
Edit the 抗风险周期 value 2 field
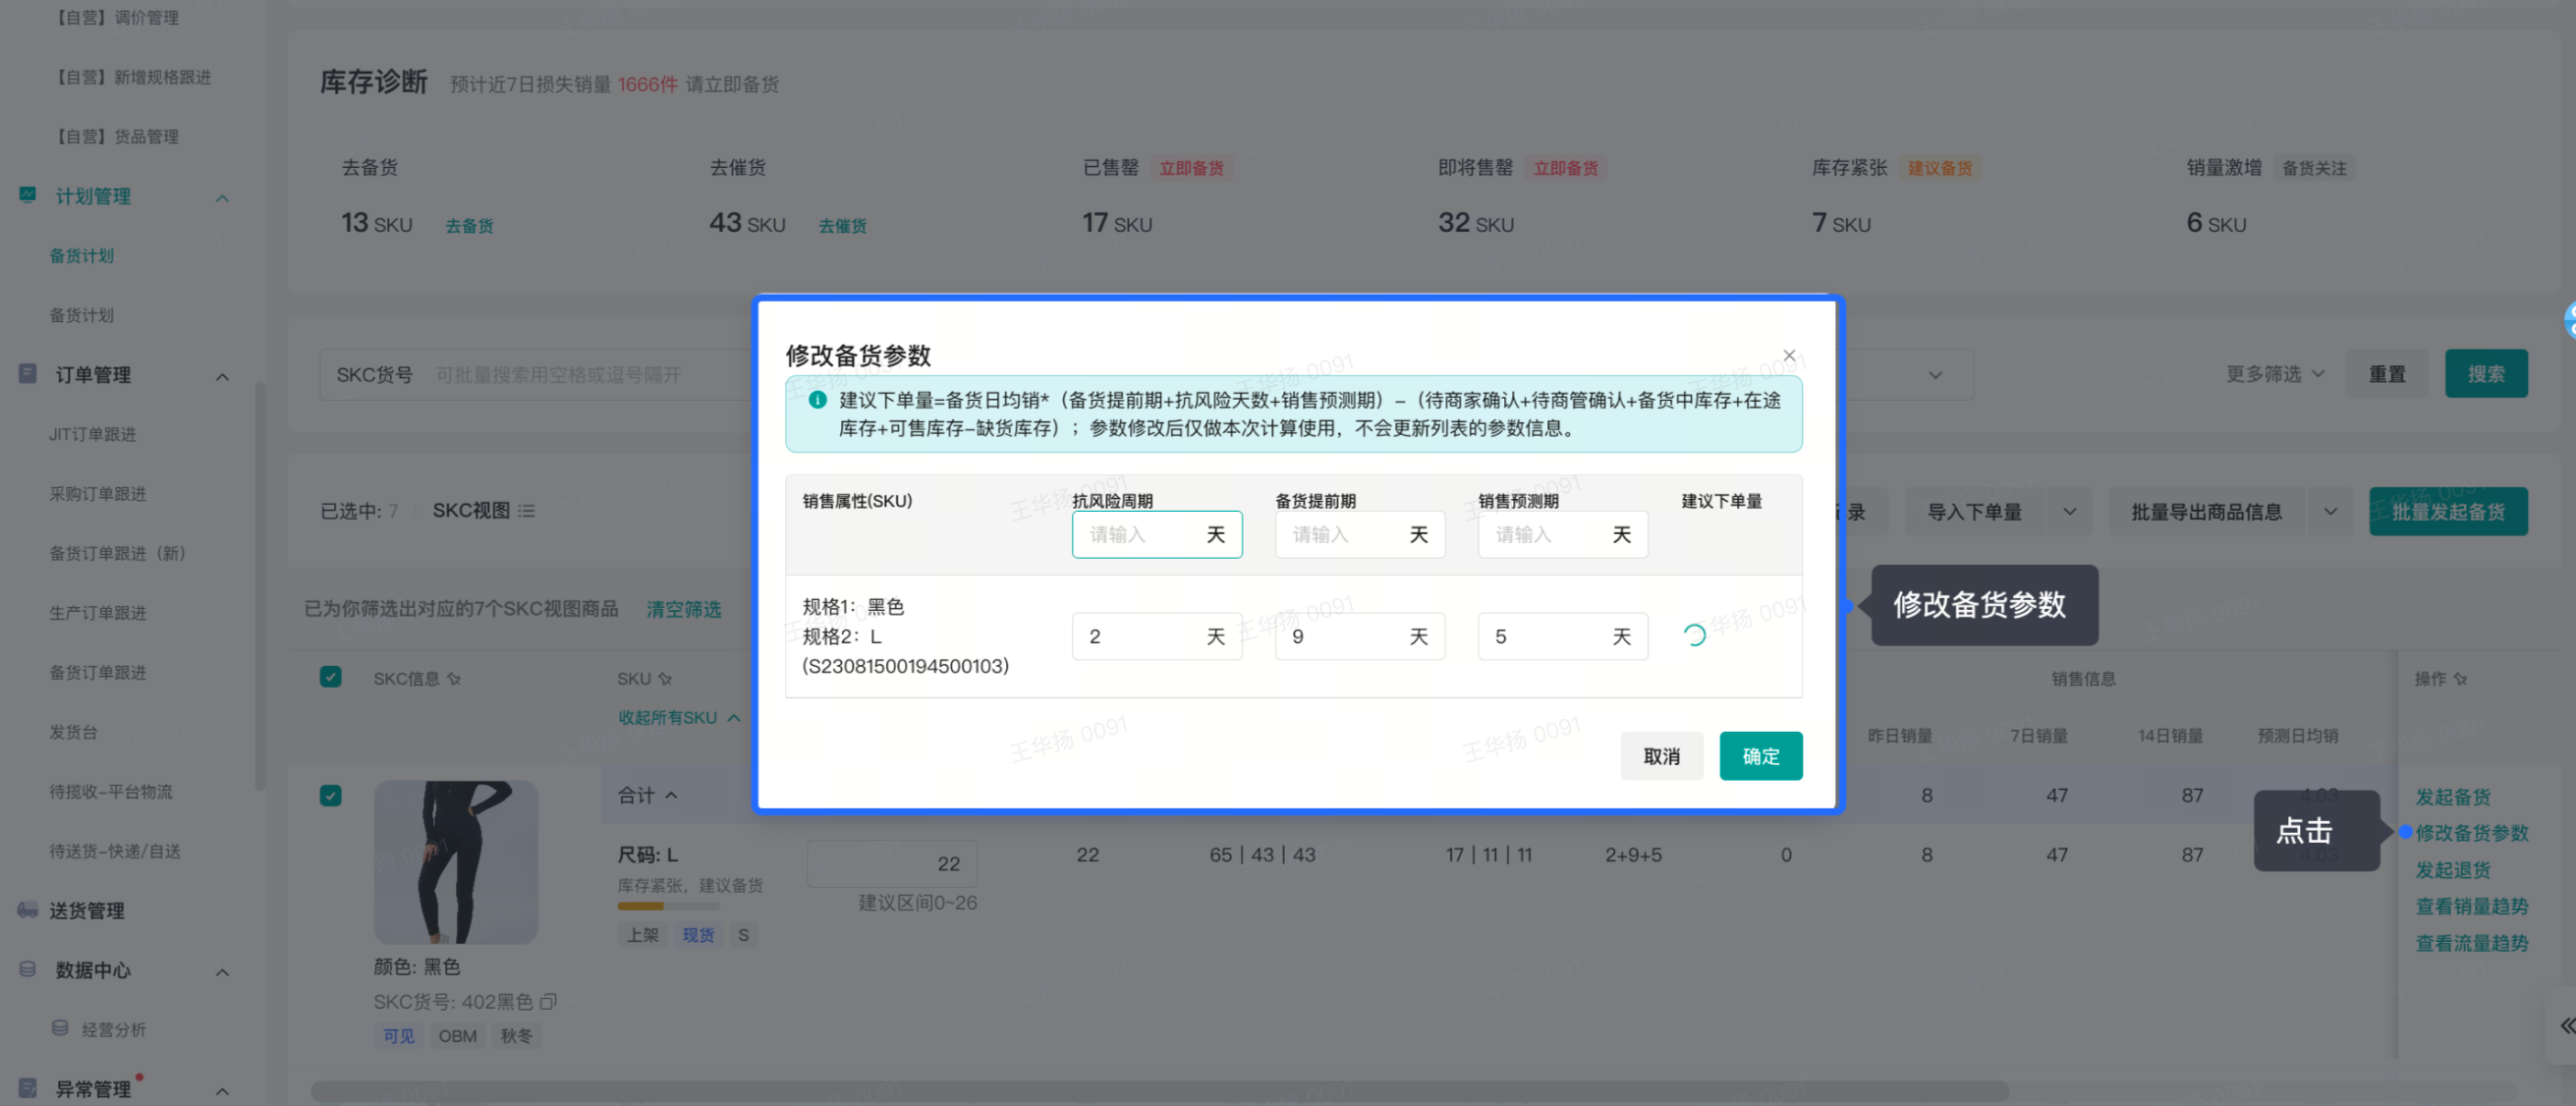1156,636
